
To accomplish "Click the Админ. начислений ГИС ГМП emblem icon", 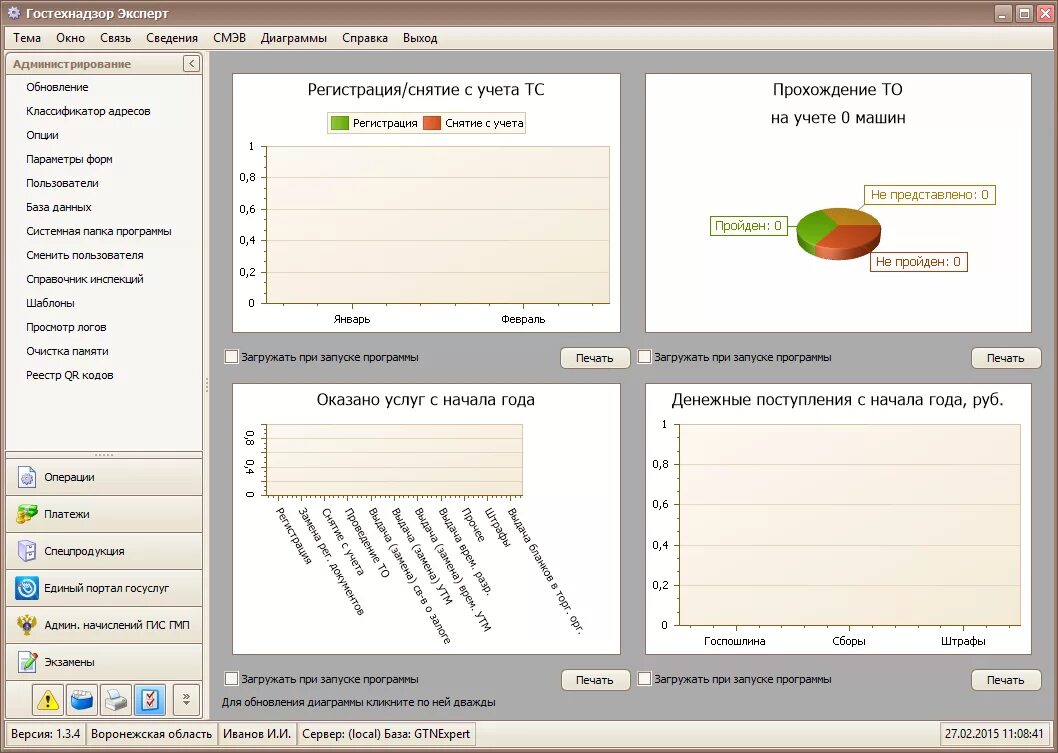I will [27, 625].
